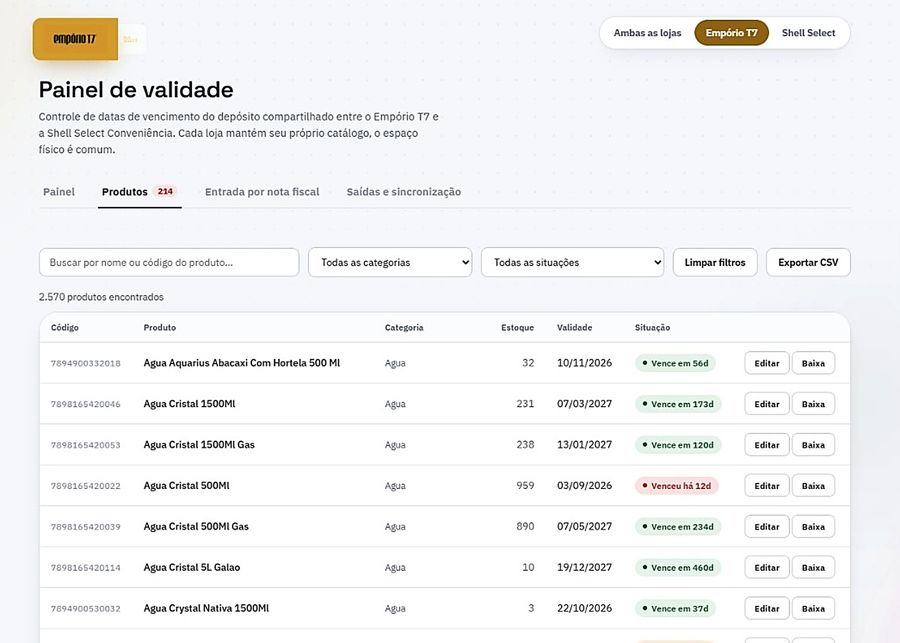This screenshot has width=900, height=643.
Task: Switch to the Shell Select store
Action: click(808, 33)
